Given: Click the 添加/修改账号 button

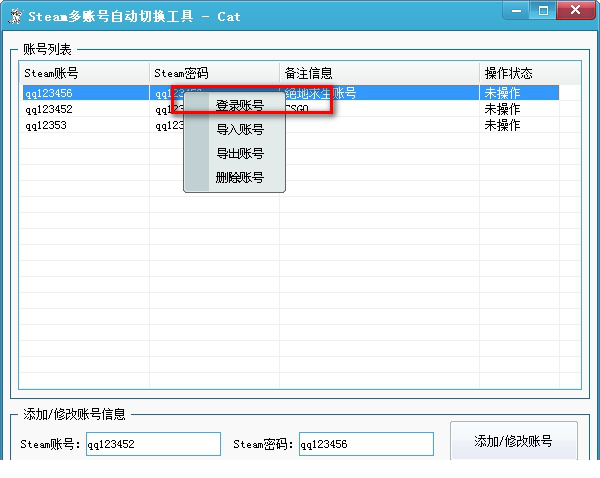Looking at the screenshot, I should [514, 441].
